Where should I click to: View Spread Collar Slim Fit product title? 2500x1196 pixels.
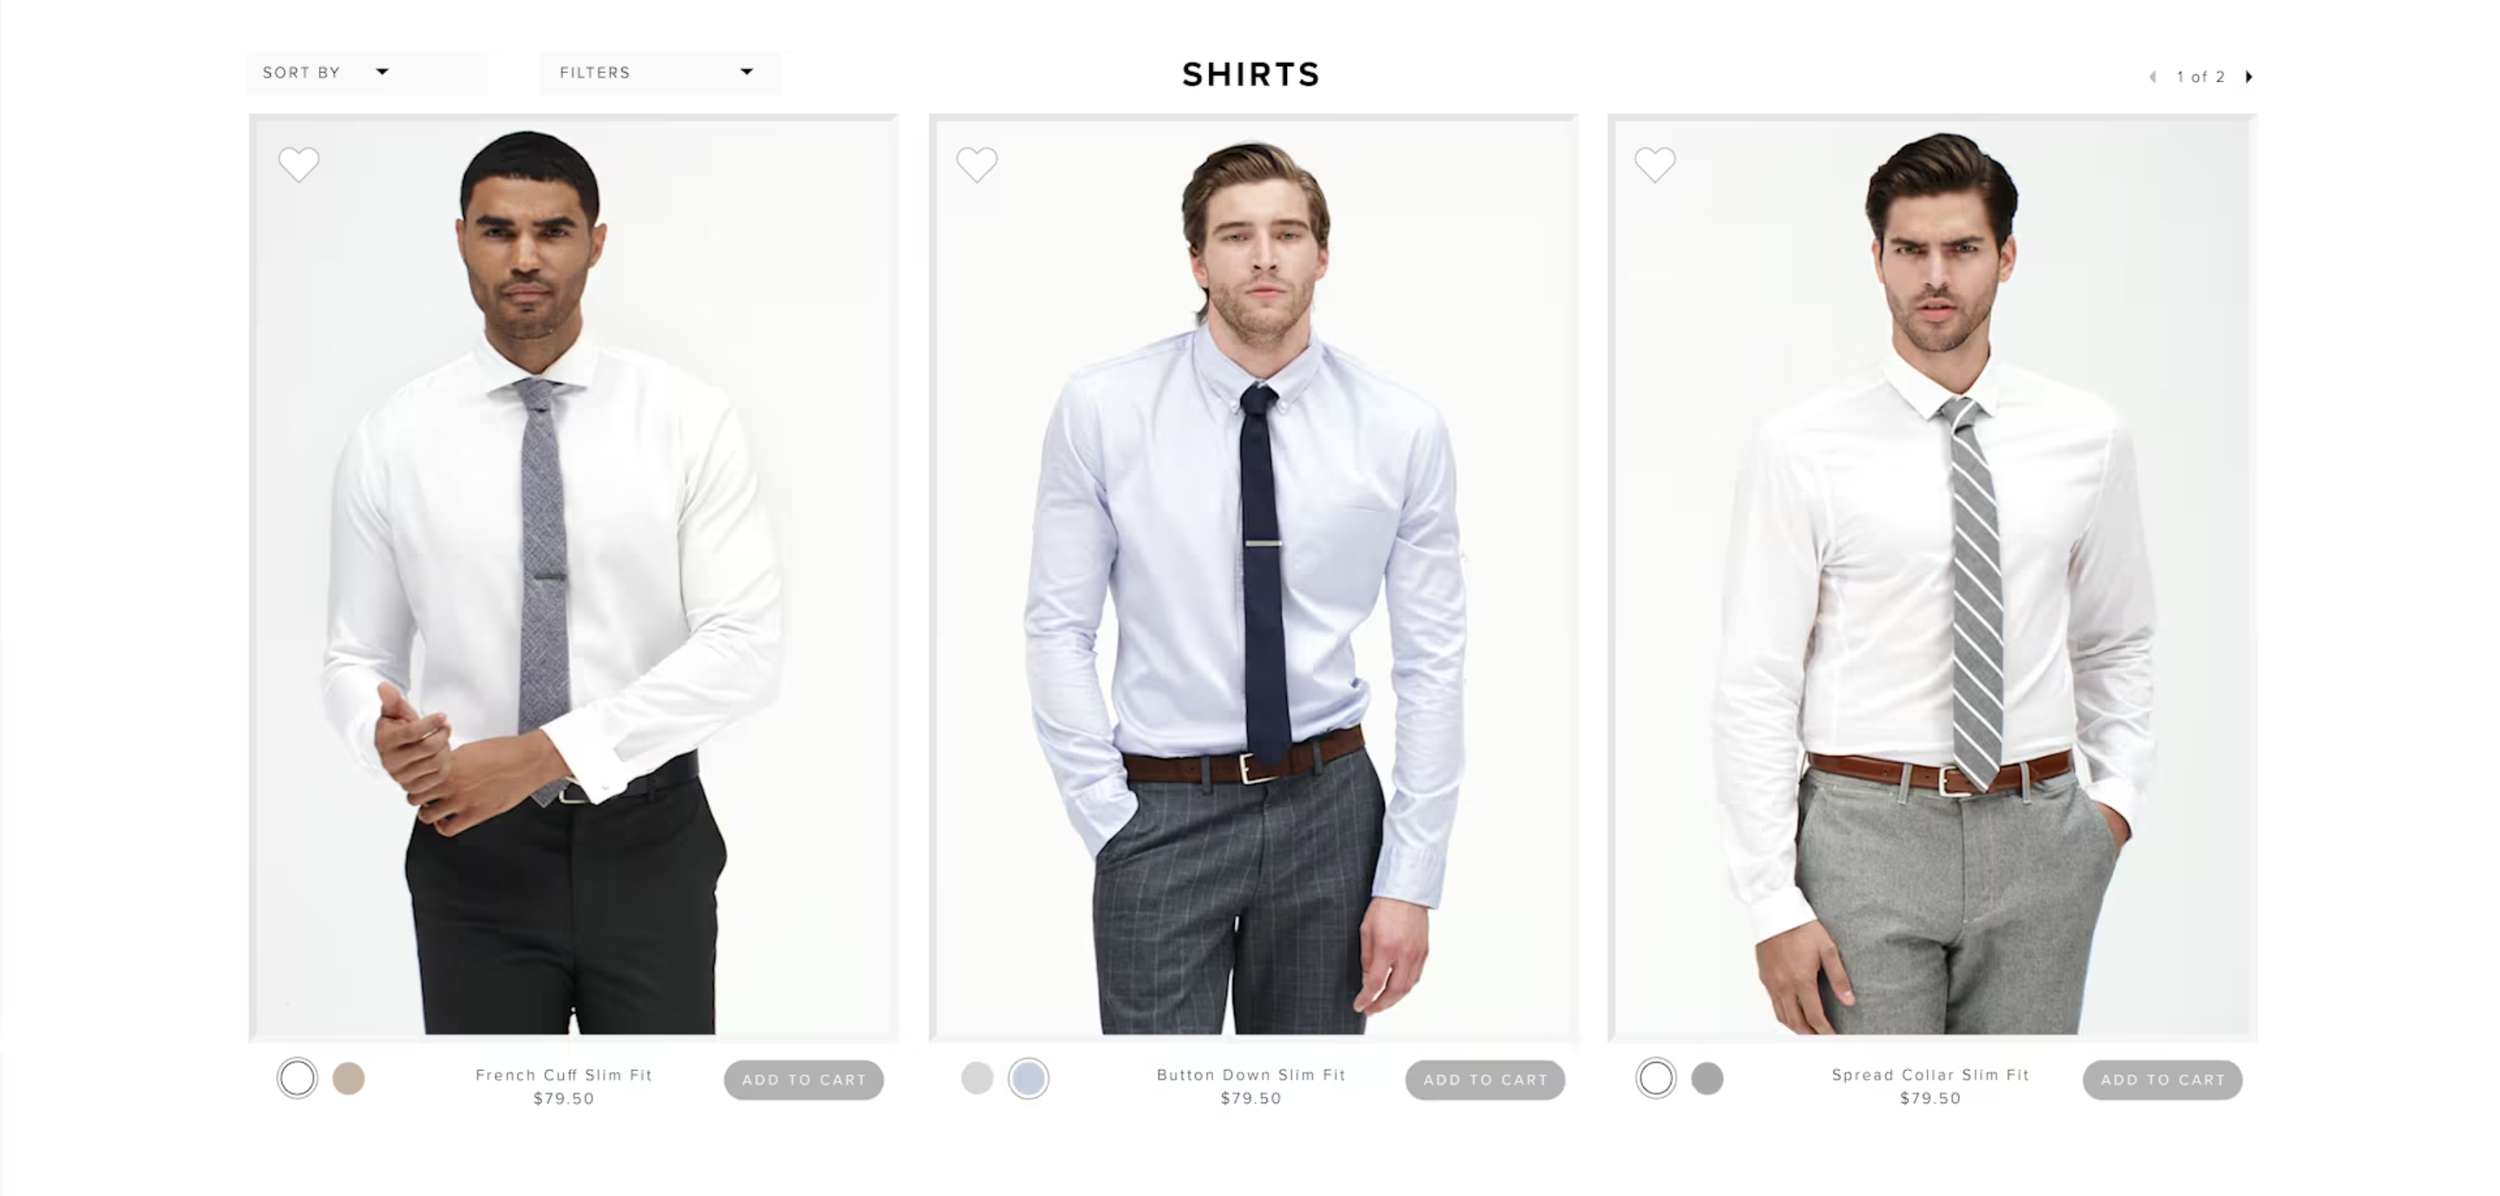(x=1930, y=1075)
